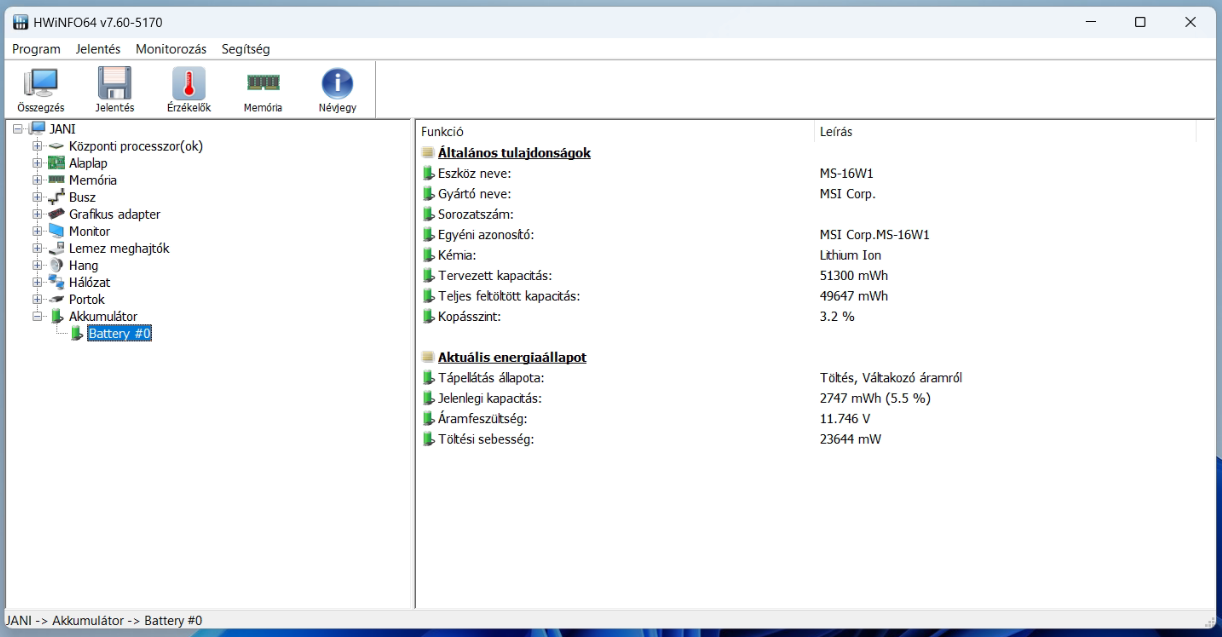Open the Monitorozás menu
The width and height of the screenshot is (1222, 637).
click(171, 49)
